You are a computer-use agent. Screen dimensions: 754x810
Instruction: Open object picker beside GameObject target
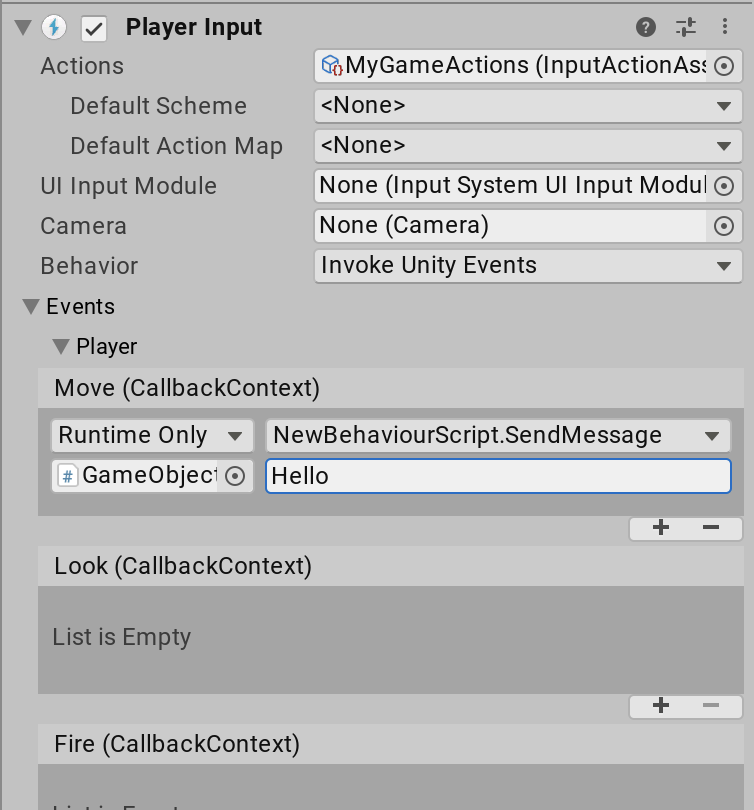point(235,476)
